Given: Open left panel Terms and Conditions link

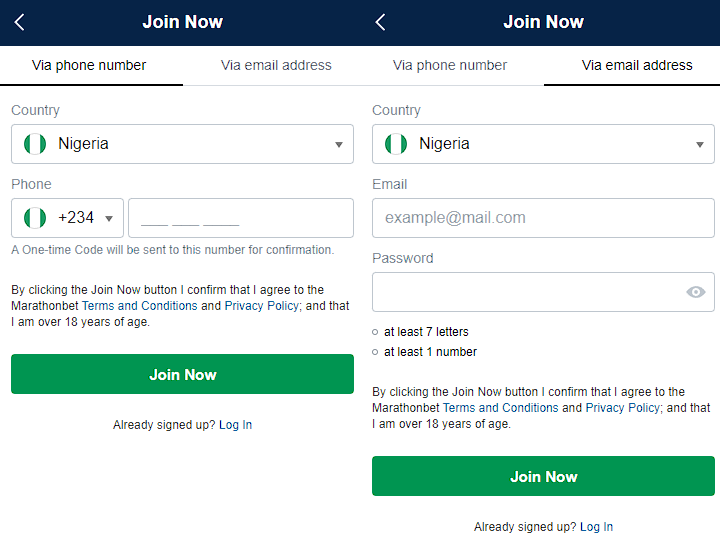Looking at the screenshot, I should [139, 306].
